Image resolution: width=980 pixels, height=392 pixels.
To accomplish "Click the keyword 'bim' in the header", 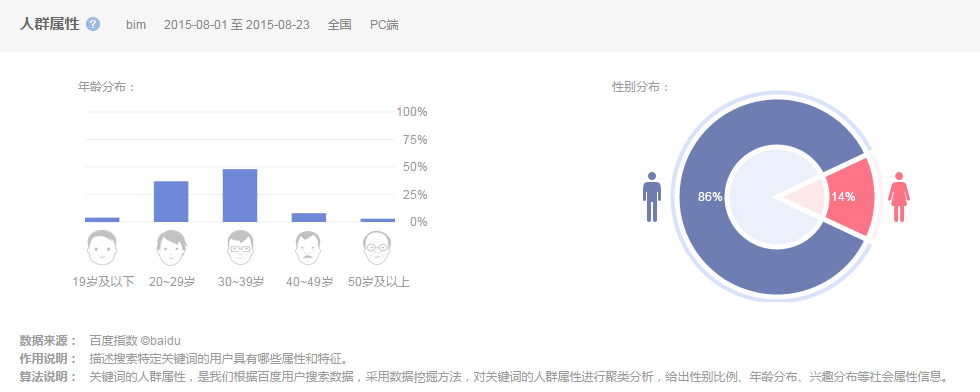I will (136, 25).
